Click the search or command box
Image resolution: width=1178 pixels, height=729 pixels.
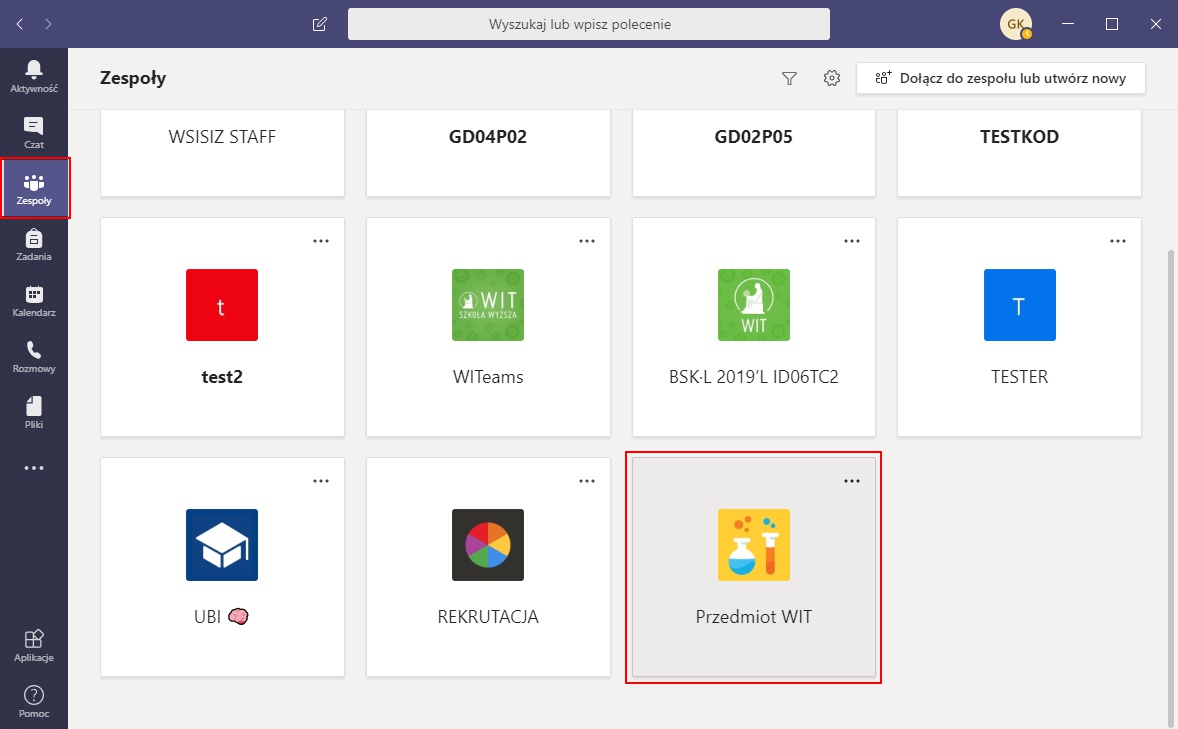588,24
